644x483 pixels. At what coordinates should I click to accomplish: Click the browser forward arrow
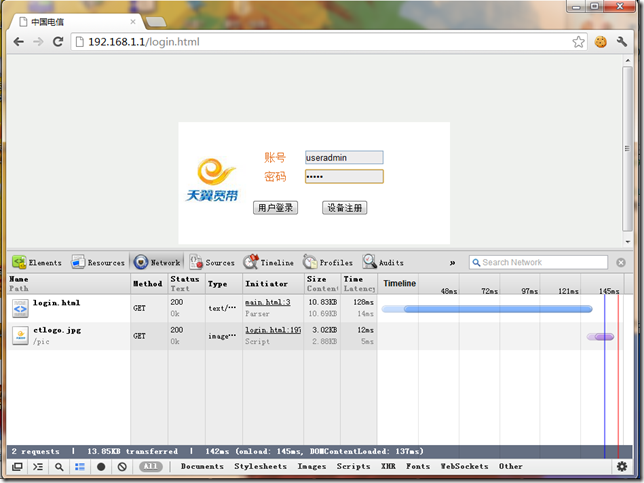(38, 41)
